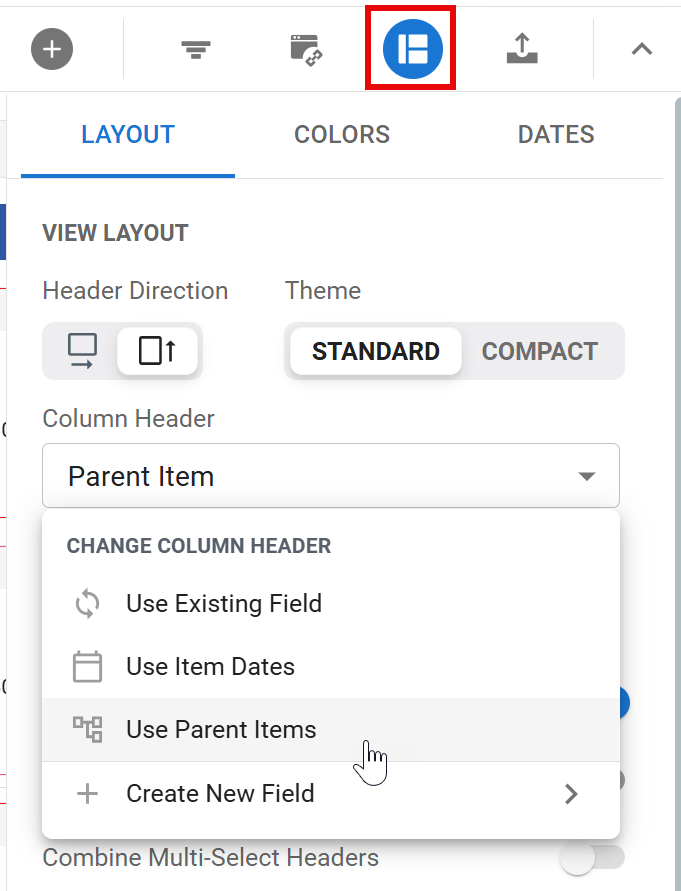Stay on the LAYOUT tab
This screenshot has height=891, width=681.
(x=127, y=134)
